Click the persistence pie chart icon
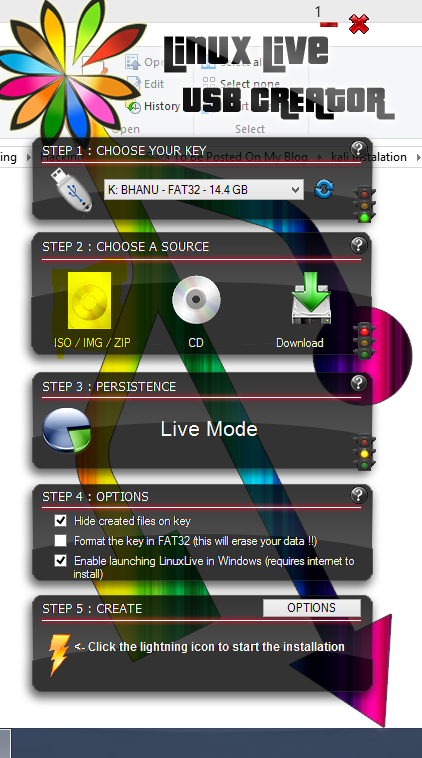 pos(67,430)
